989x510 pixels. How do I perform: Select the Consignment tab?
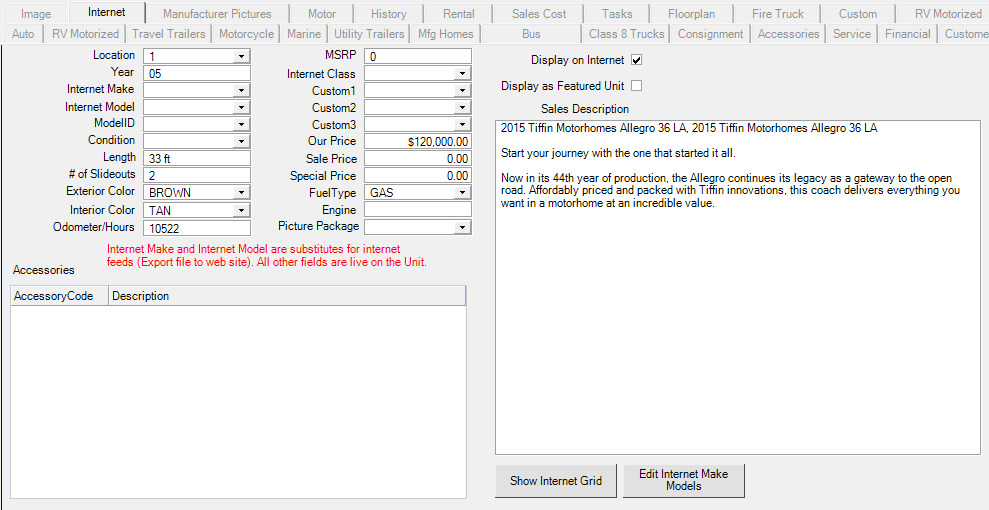point(711,34)
